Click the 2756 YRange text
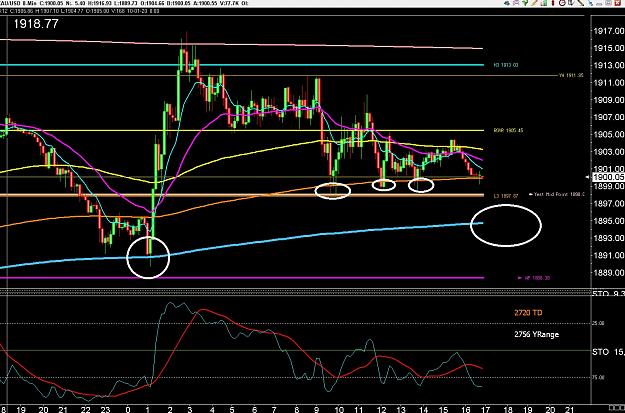This screenshot has width=625, height=413. click(537, 334)
